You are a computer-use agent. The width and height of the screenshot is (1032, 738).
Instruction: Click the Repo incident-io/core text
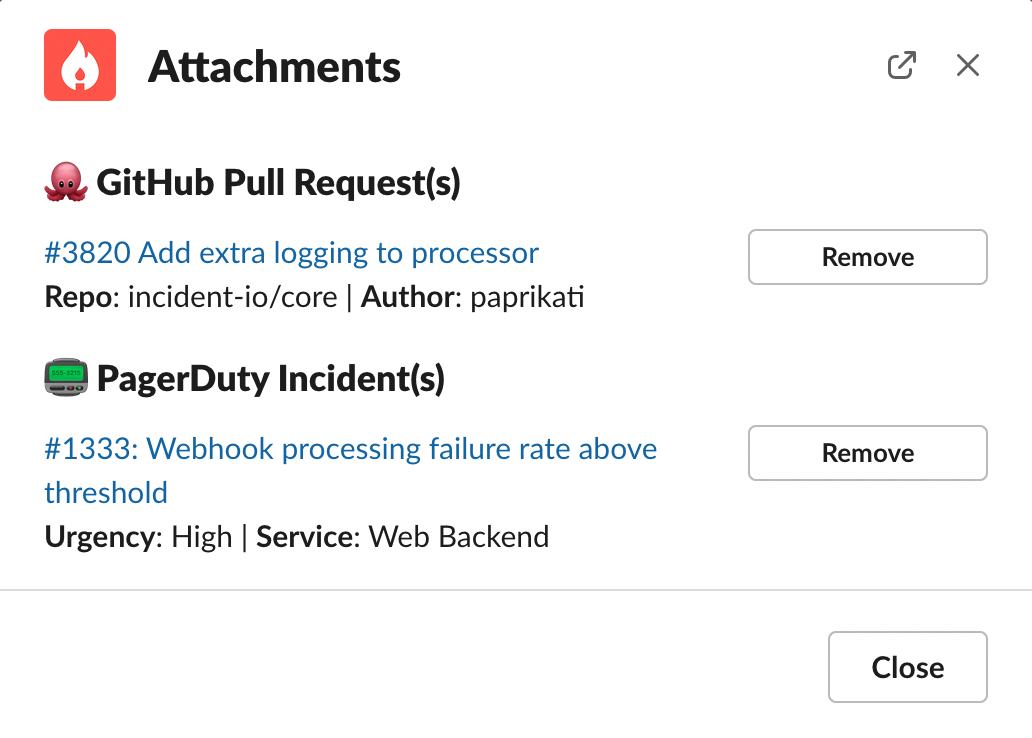click(191, 297)
